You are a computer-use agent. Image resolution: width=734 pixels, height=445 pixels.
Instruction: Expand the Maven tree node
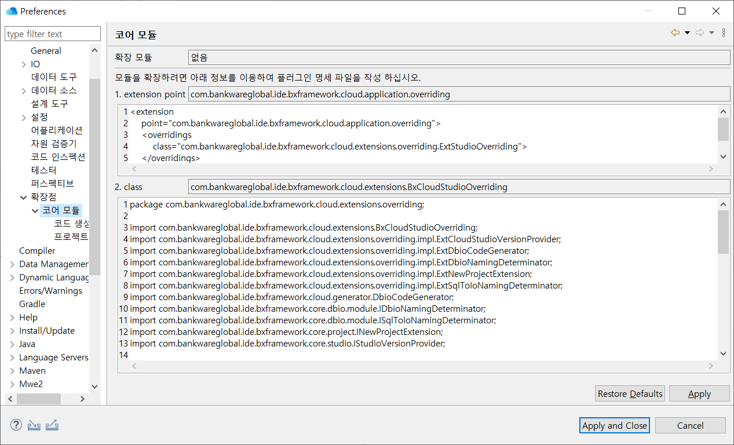click(x=12, y=371)
